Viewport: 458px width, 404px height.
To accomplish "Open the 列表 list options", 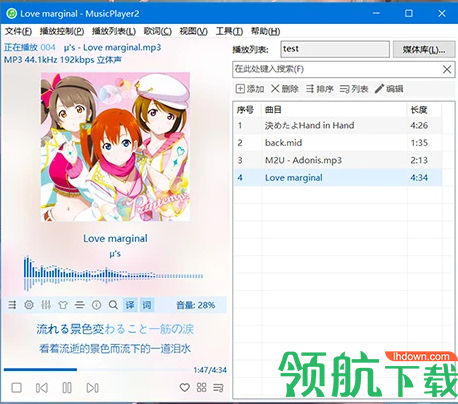I will click(354, 89).
